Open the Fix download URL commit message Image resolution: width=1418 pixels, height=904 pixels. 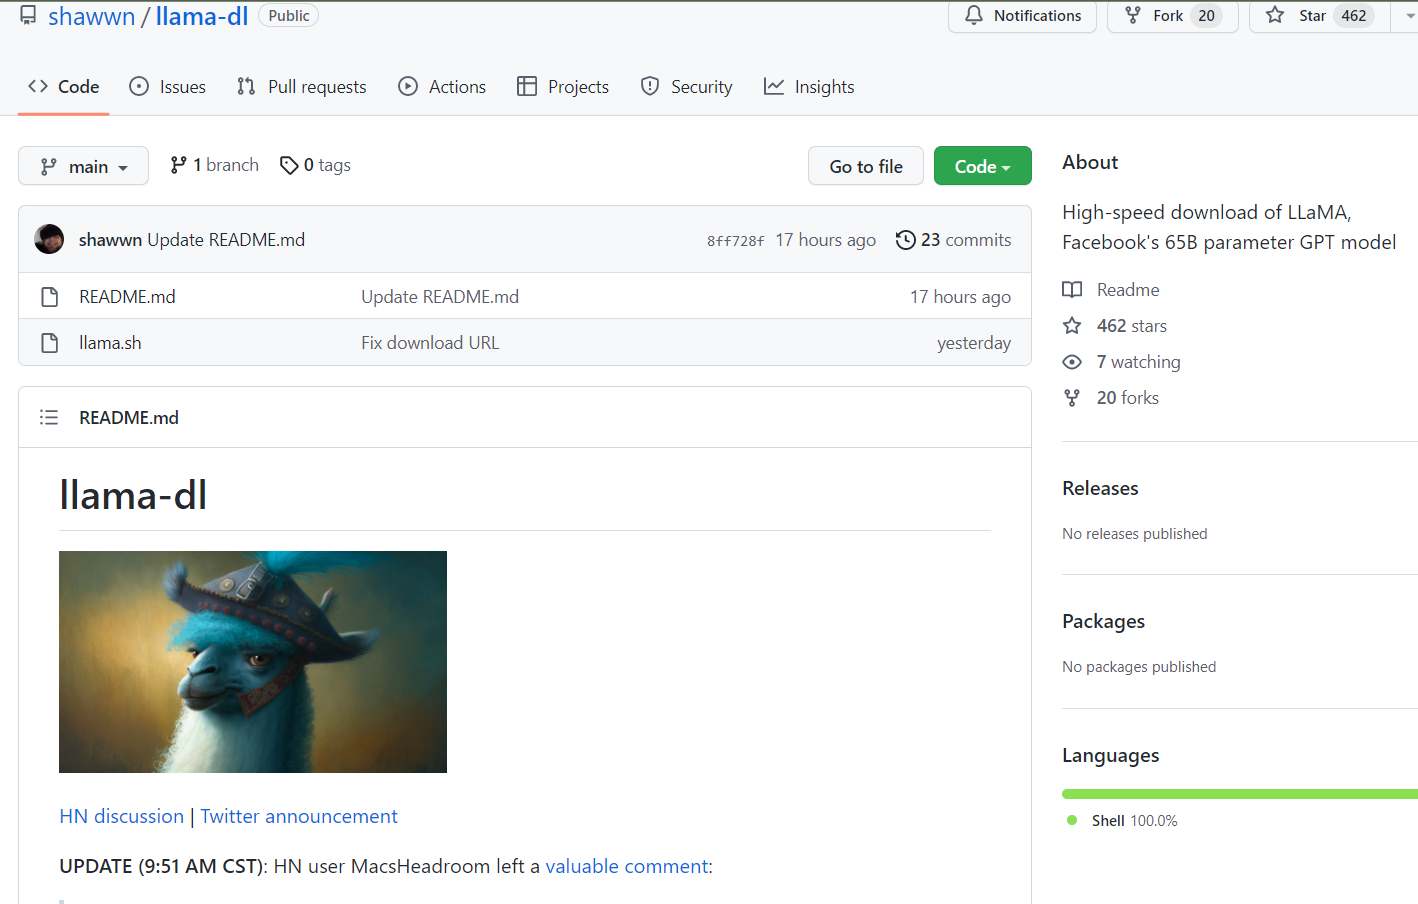430,343
